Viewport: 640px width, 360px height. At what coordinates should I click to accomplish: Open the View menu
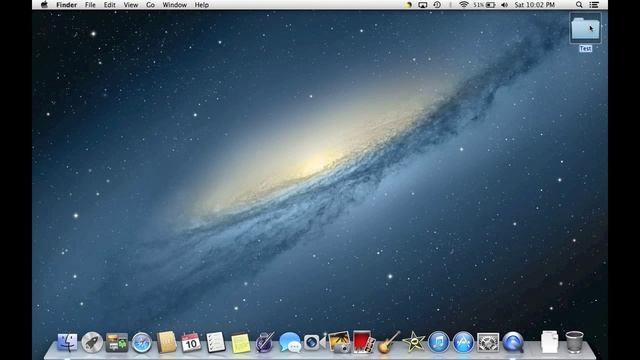[131, 5]
